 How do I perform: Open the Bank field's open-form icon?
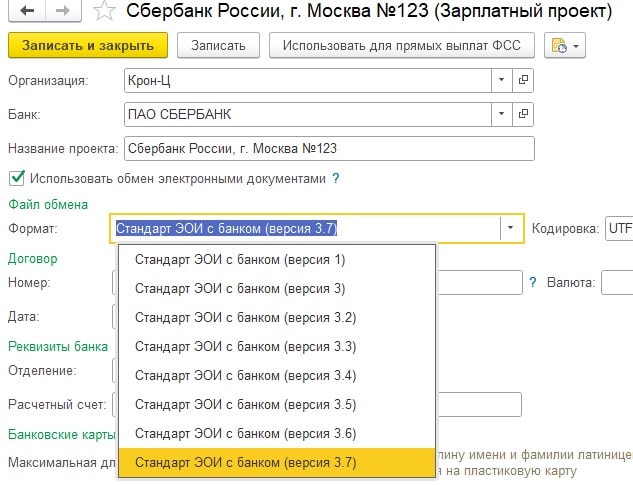(x=523, y=115)
